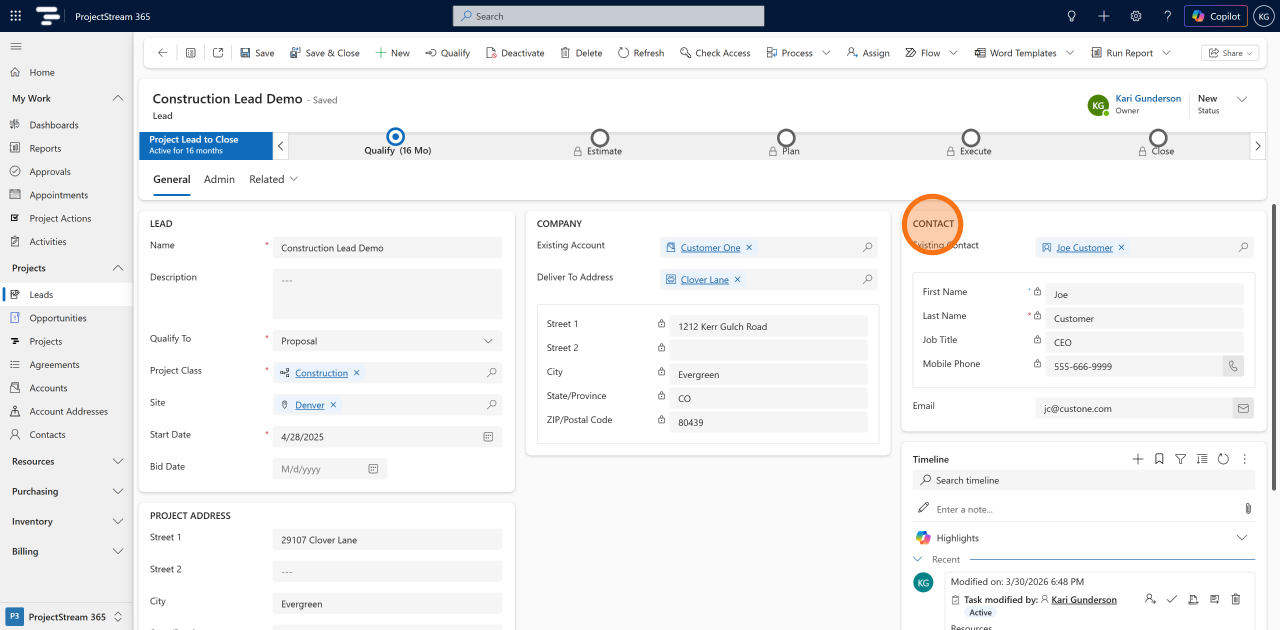
Task: Open the ProjectStream 365 area switcher
Action: click(66, 617)
